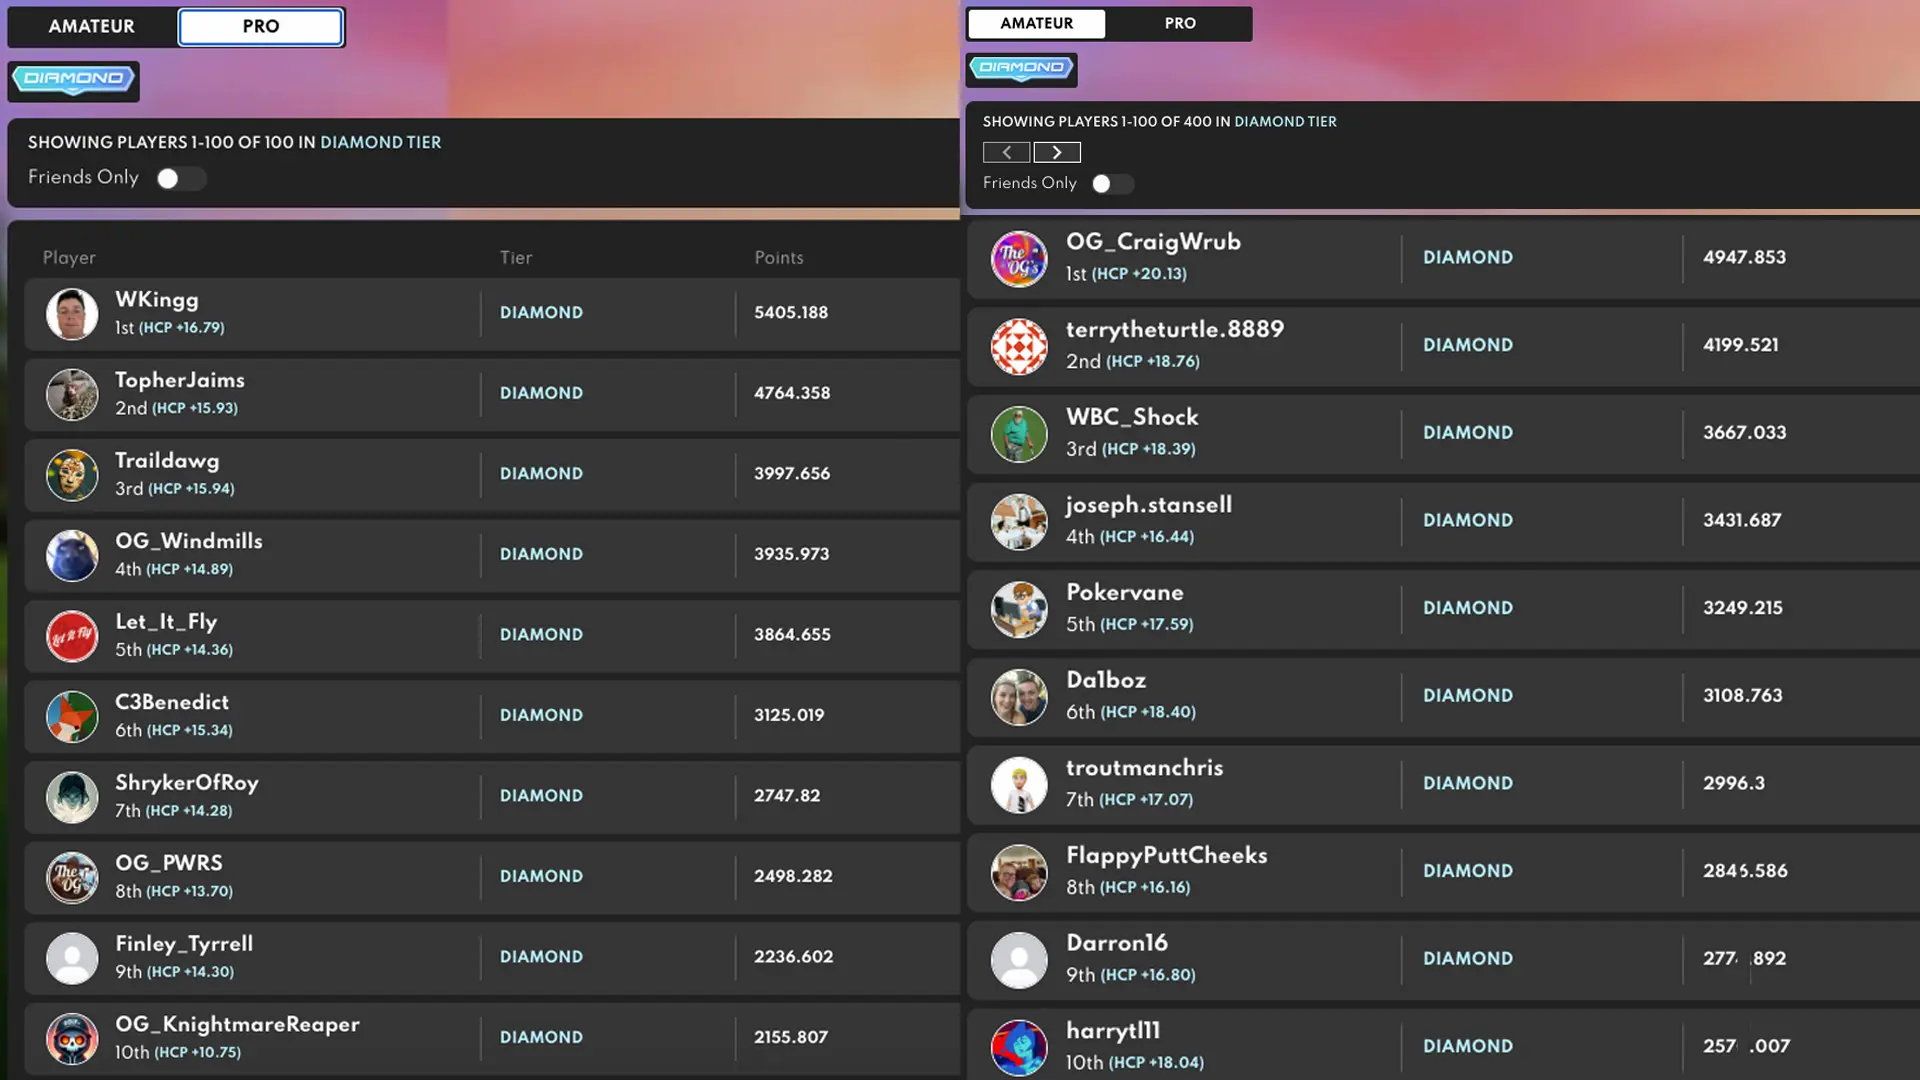Switch to Pro tab in right panel

click(x=1179, y=23)
